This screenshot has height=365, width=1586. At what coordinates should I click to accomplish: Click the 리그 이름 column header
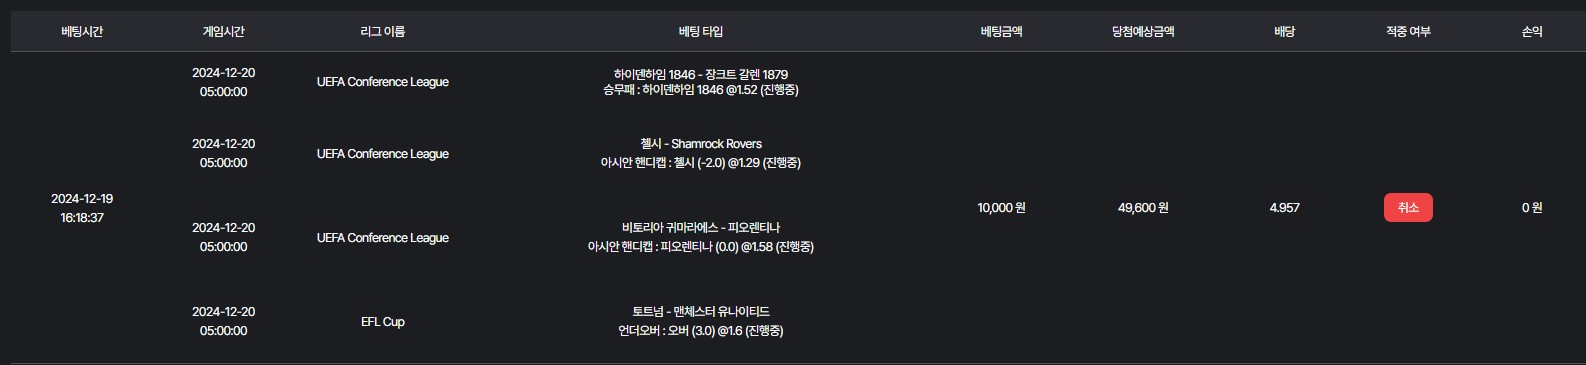coord(382,32)
